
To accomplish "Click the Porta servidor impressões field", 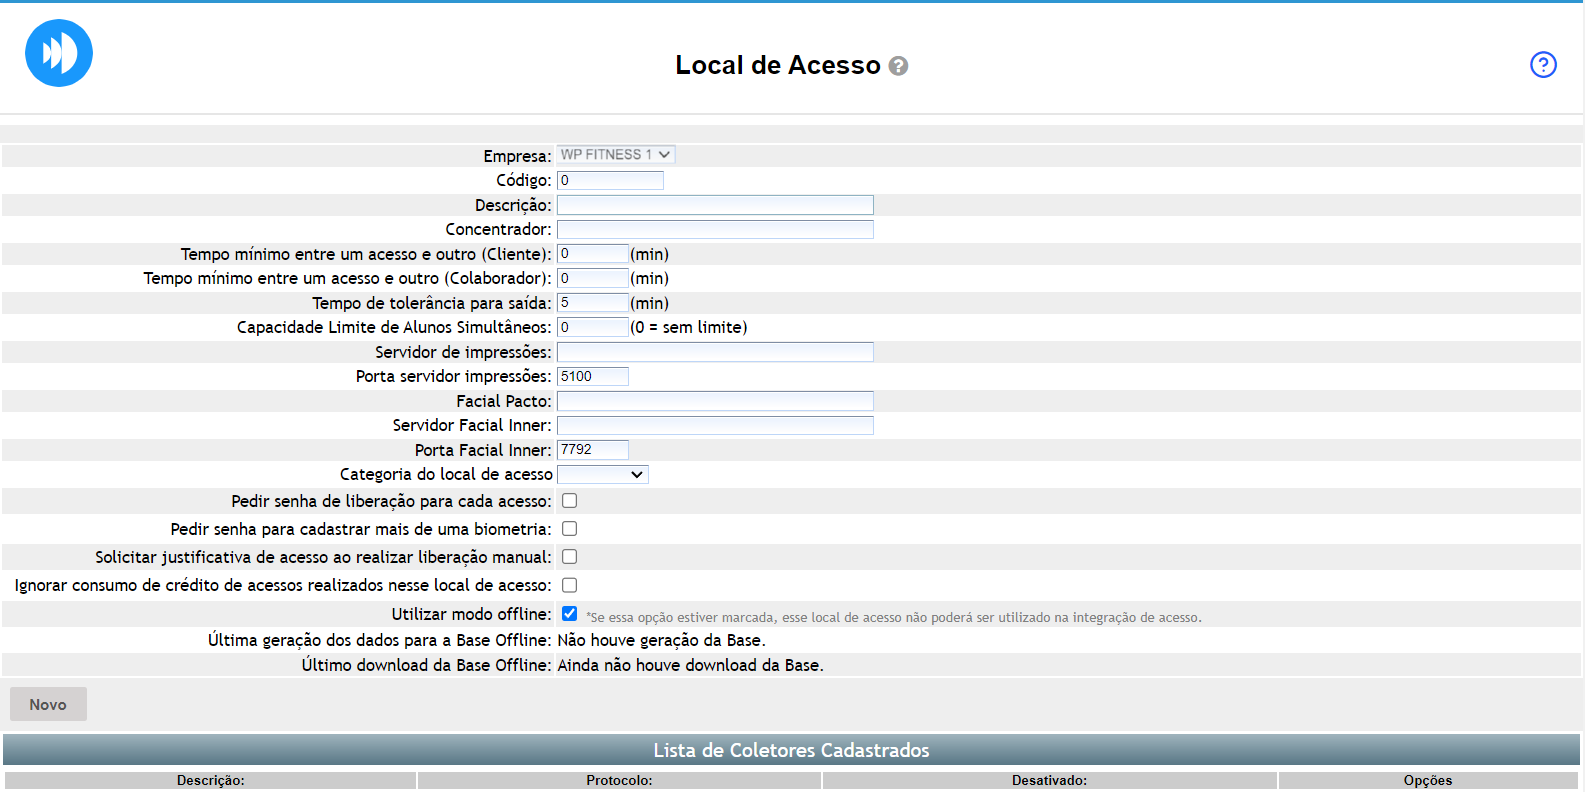I will (x=592, y=377).
